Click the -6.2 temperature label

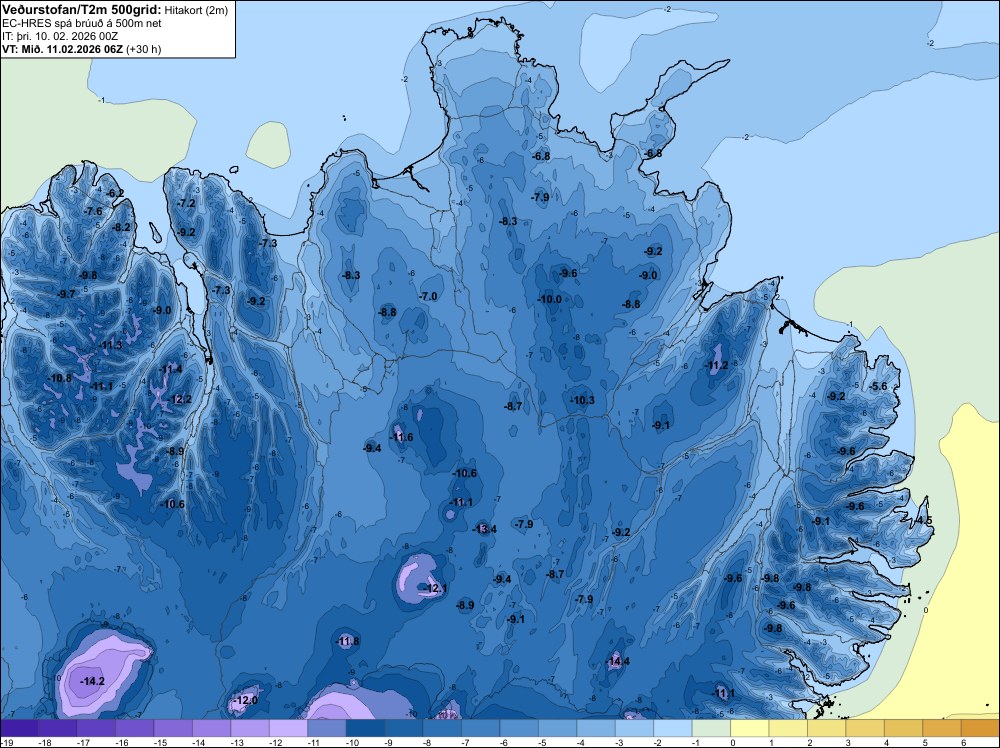point(115,193)
